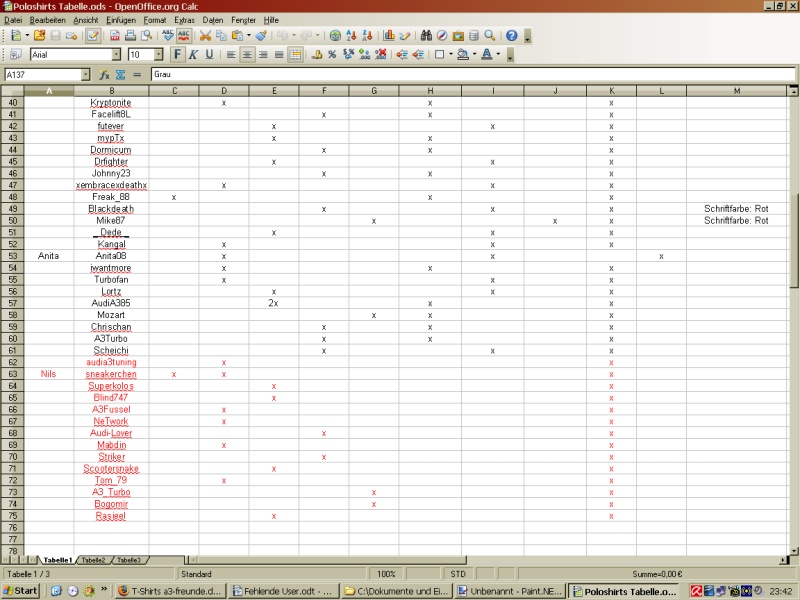Select the Format Paintbrush tool
The height and width of the screenshot is (600, 800).
(x=261, y=36)
